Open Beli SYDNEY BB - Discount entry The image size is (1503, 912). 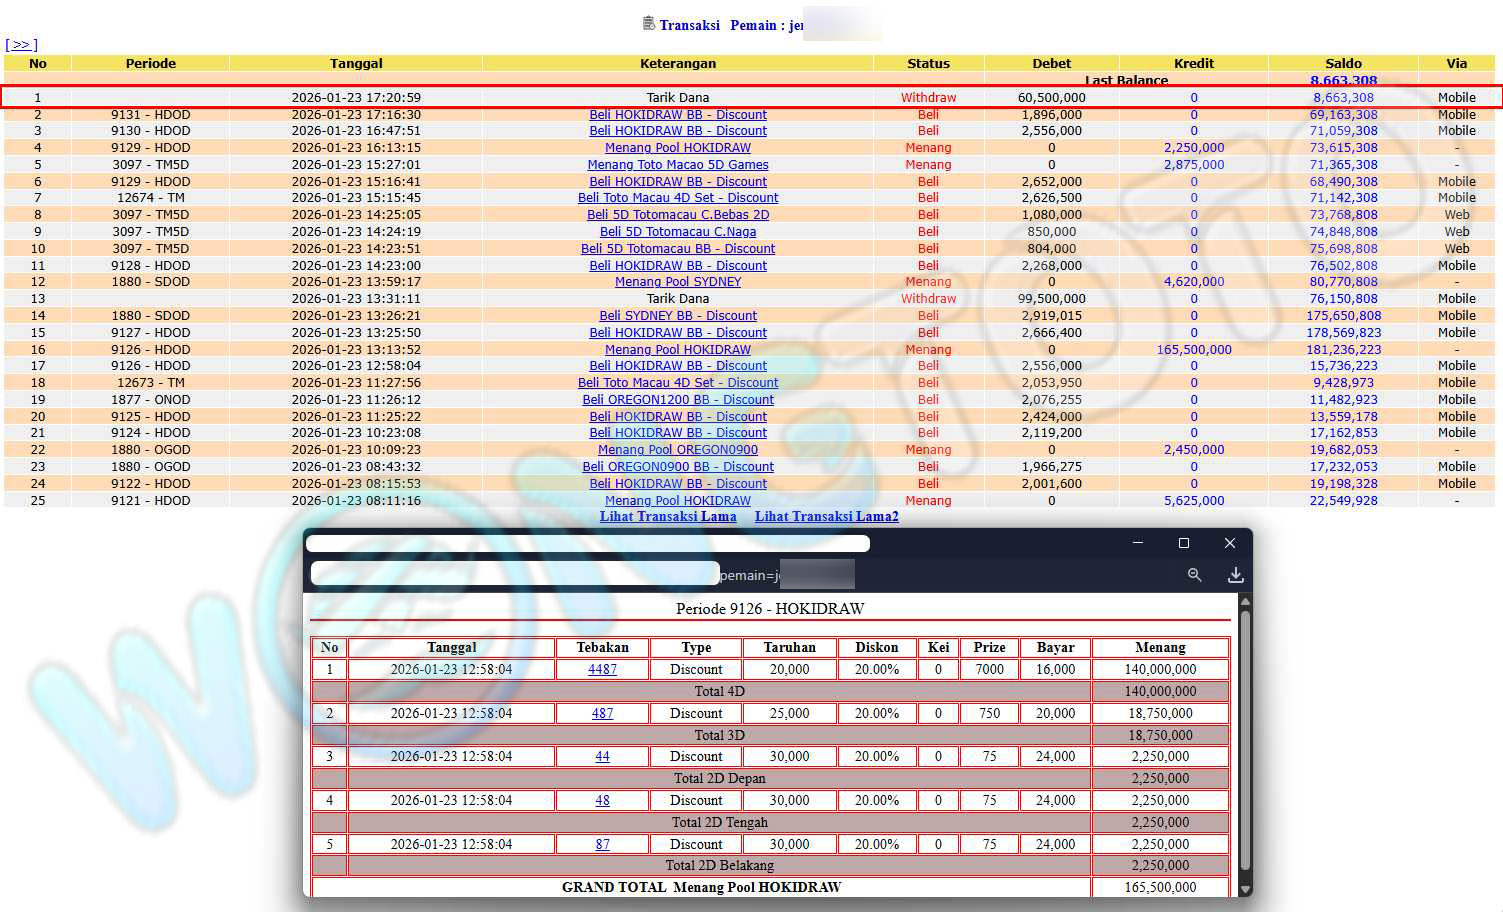(678, 316)
